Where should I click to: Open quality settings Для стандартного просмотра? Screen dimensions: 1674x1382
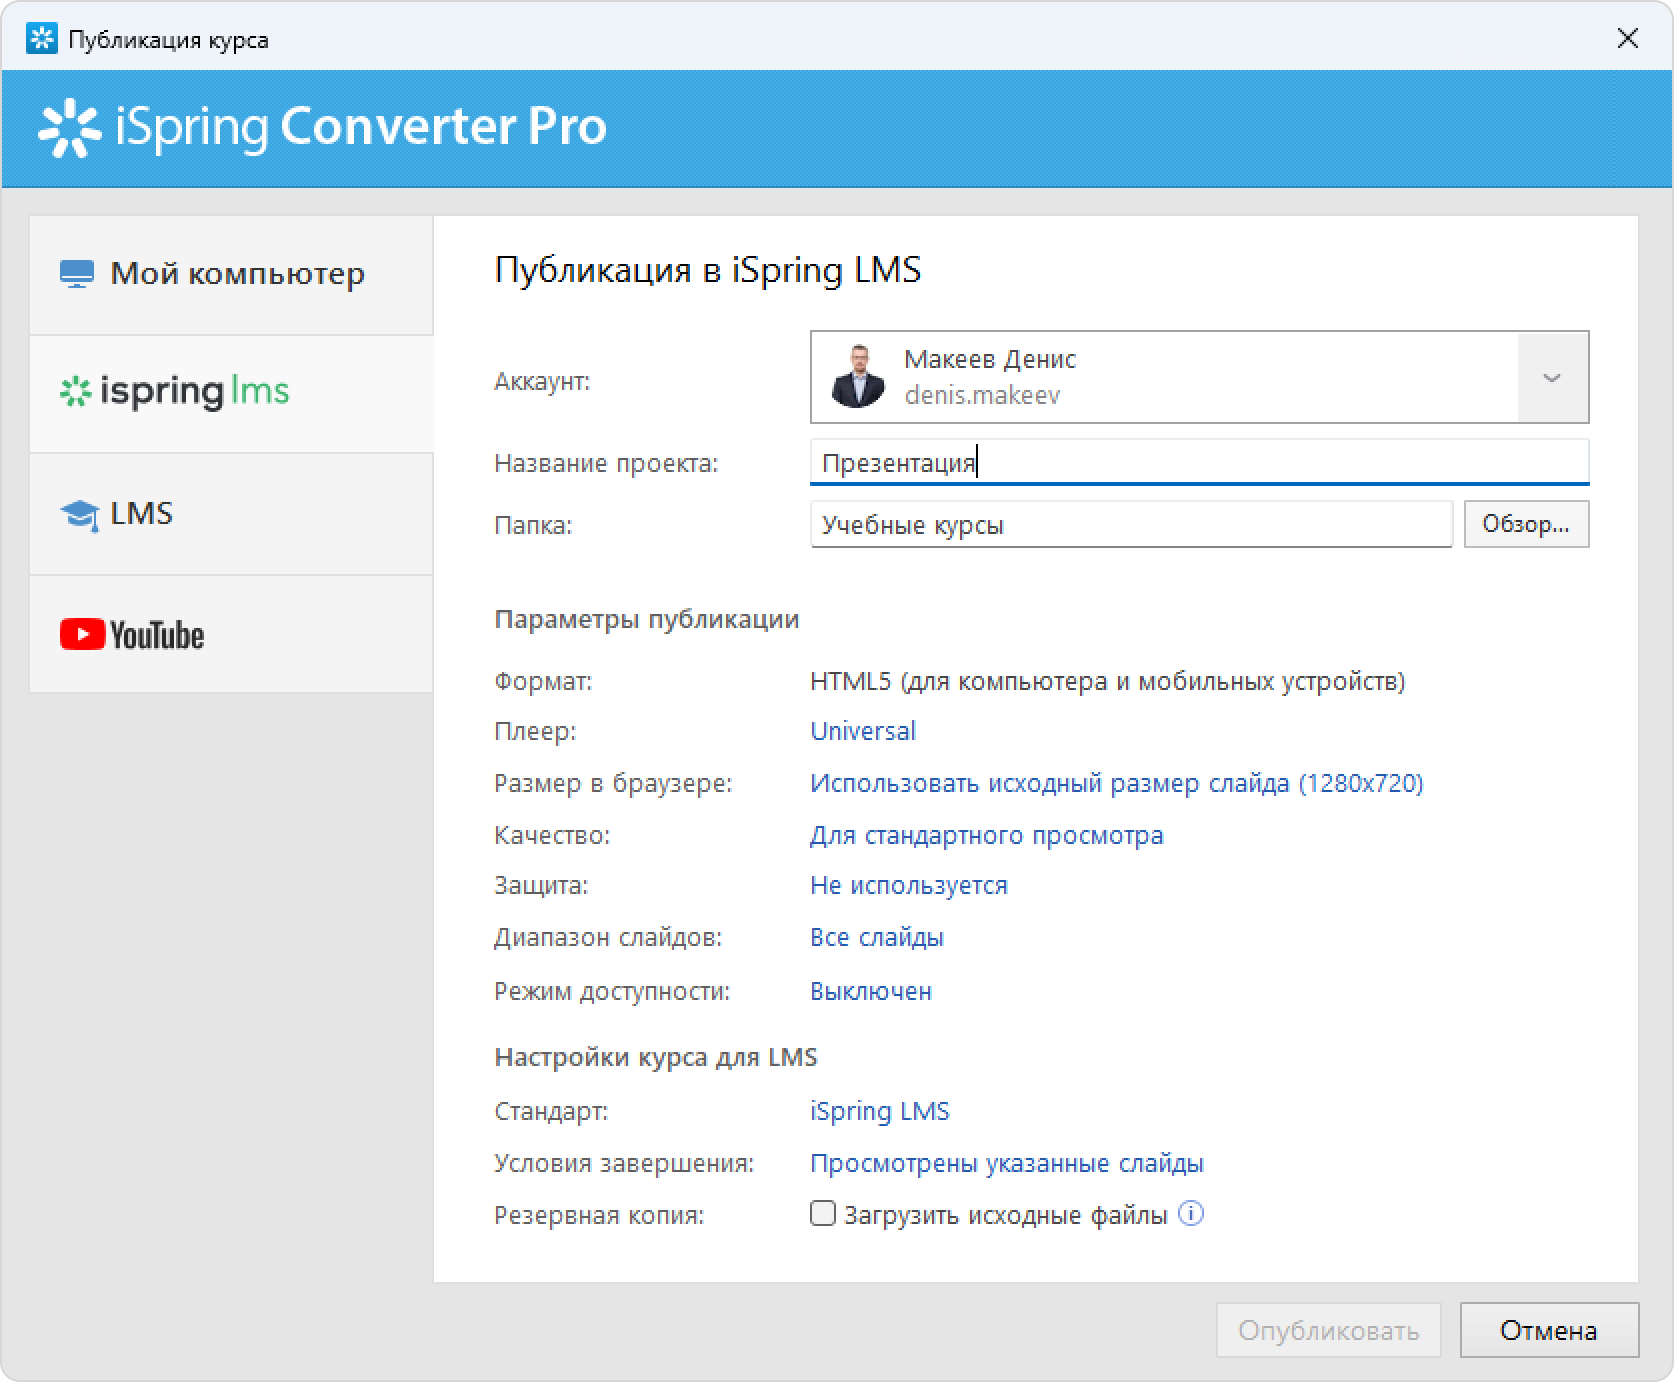coord(987,835)
